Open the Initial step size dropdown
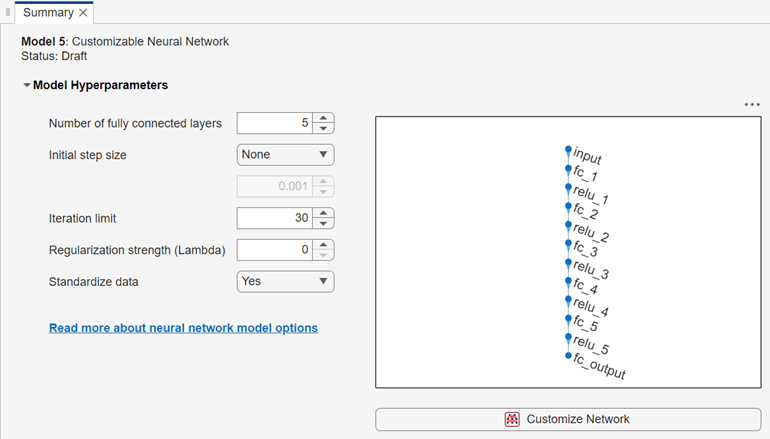This screenshot has height=439, width=770. 285,155
